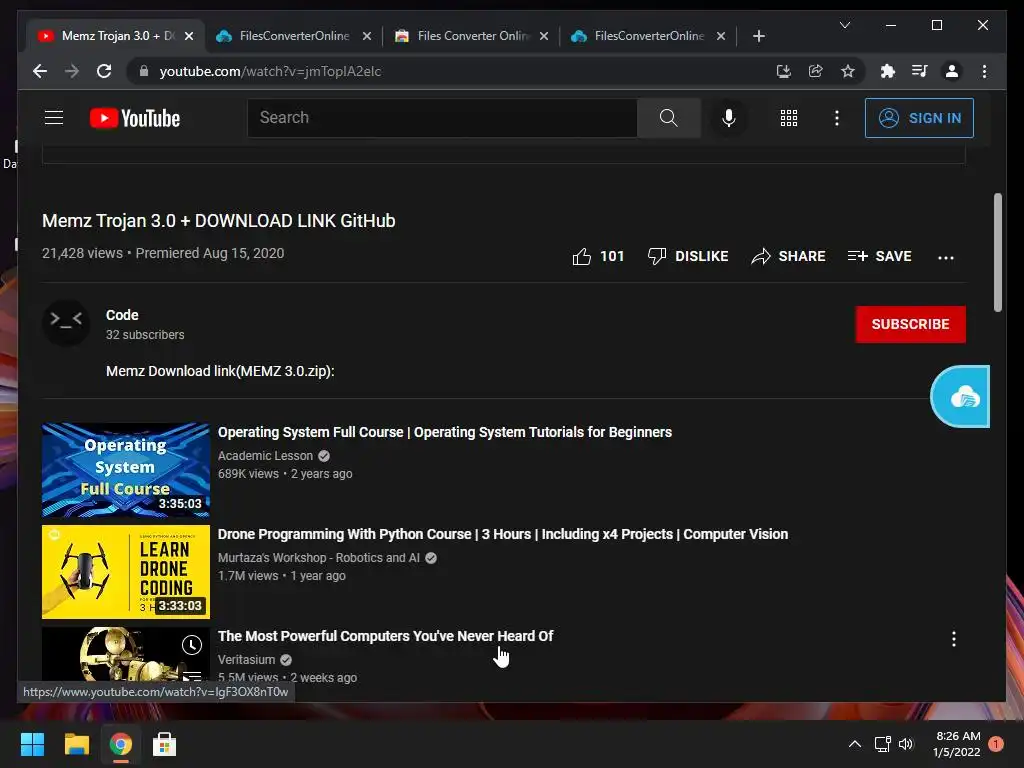Open Drone Programming With Python video title
The height and width of the screenshot is (768, 1024).
(502, 534)
